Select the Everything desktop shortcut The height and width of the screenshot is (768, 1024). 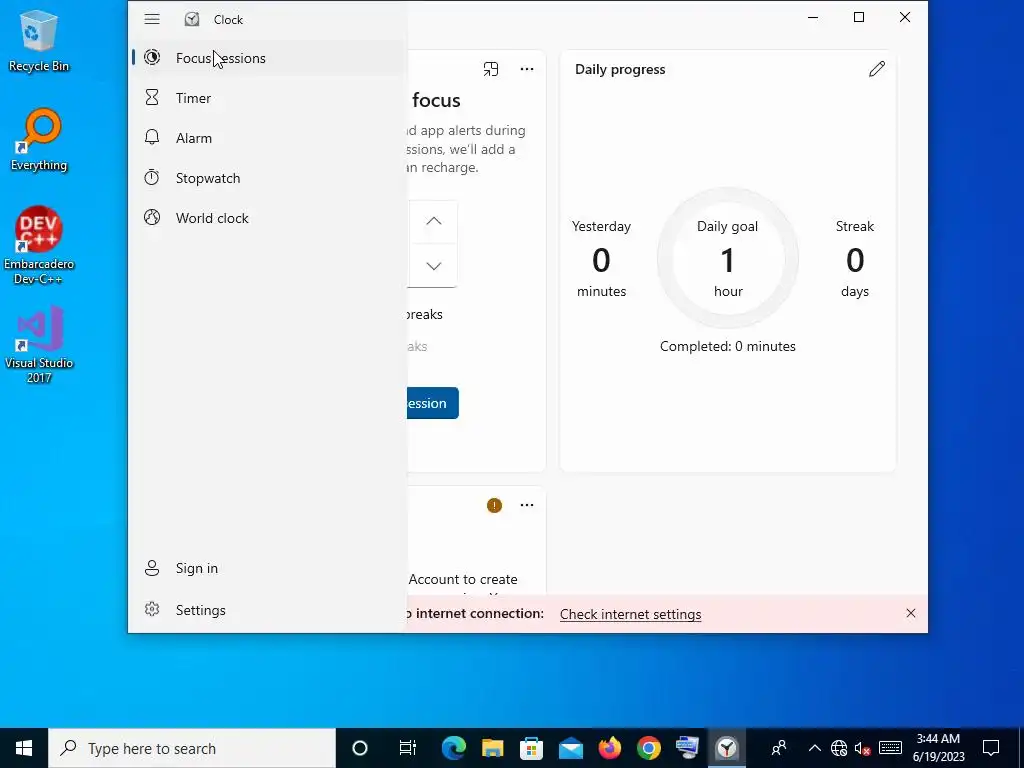tap(39, 140)
